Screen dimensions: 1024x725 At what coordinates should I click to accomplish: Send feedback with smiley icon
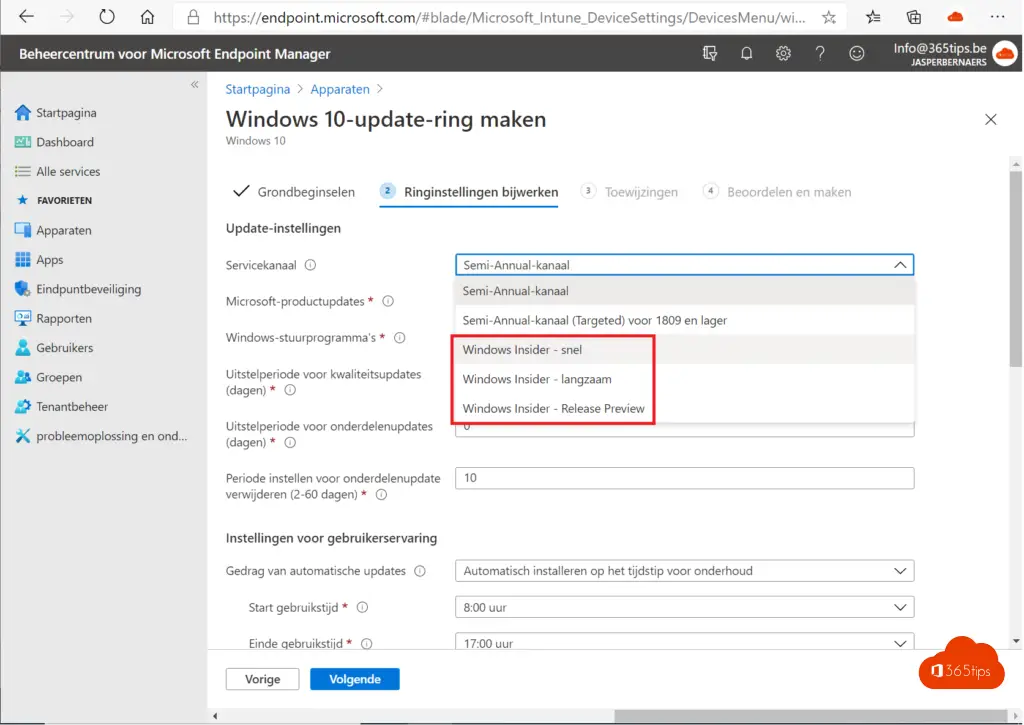856,54
